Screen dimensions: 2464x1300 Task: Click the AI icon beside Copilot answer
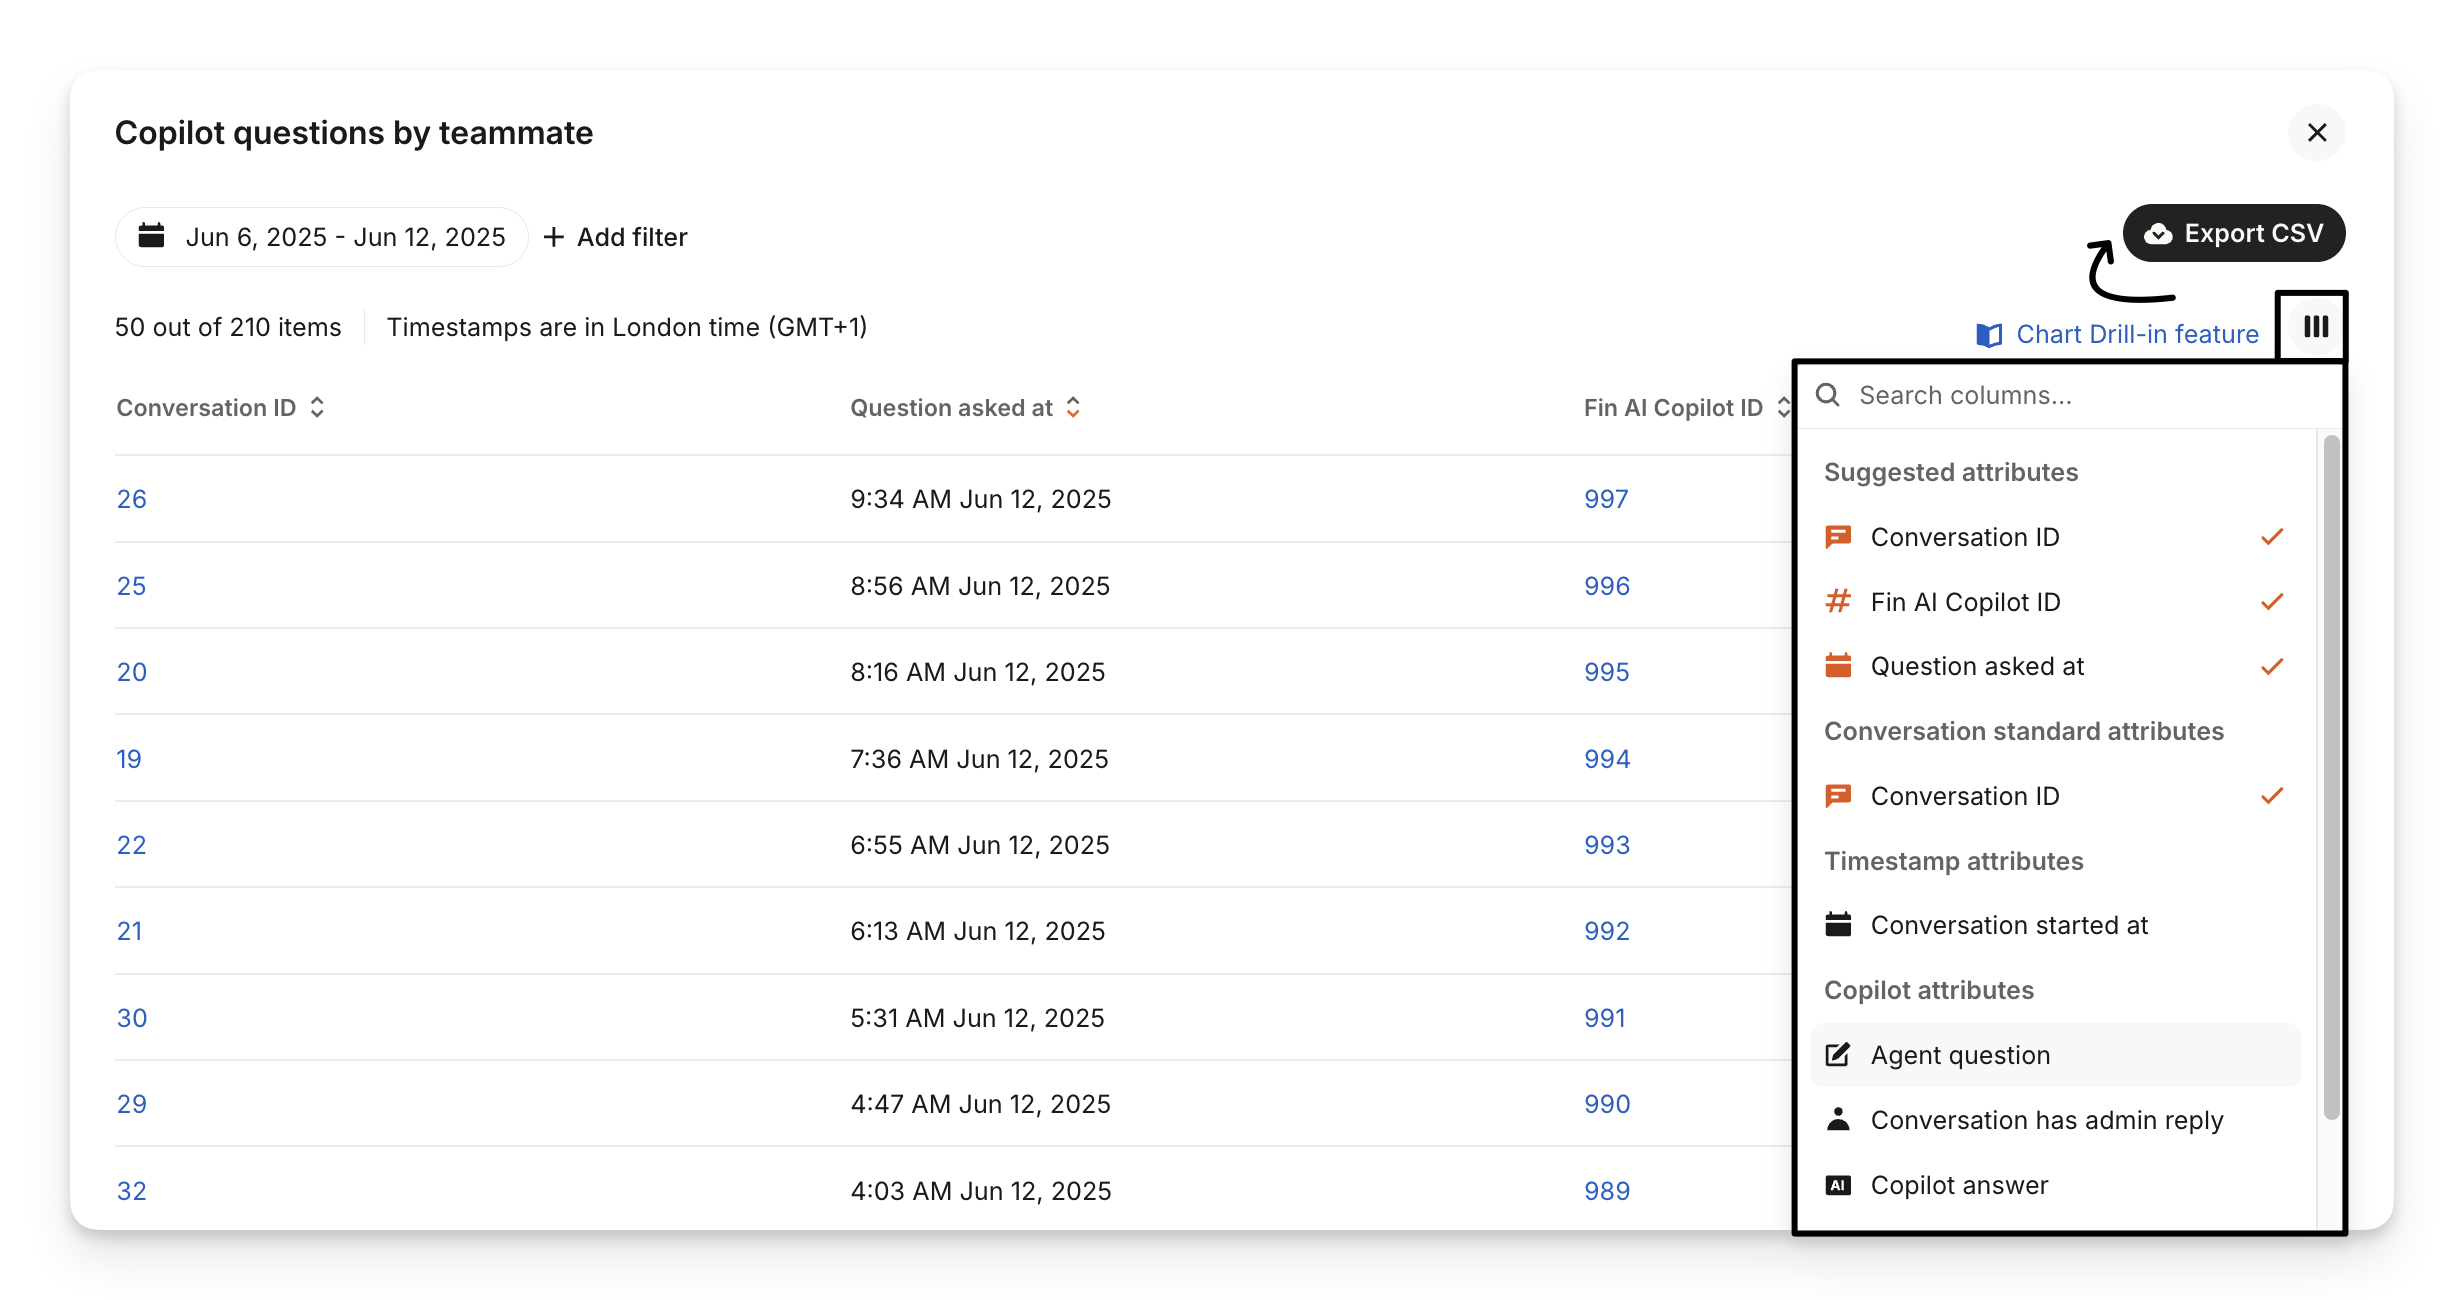coord(1838,1185)
